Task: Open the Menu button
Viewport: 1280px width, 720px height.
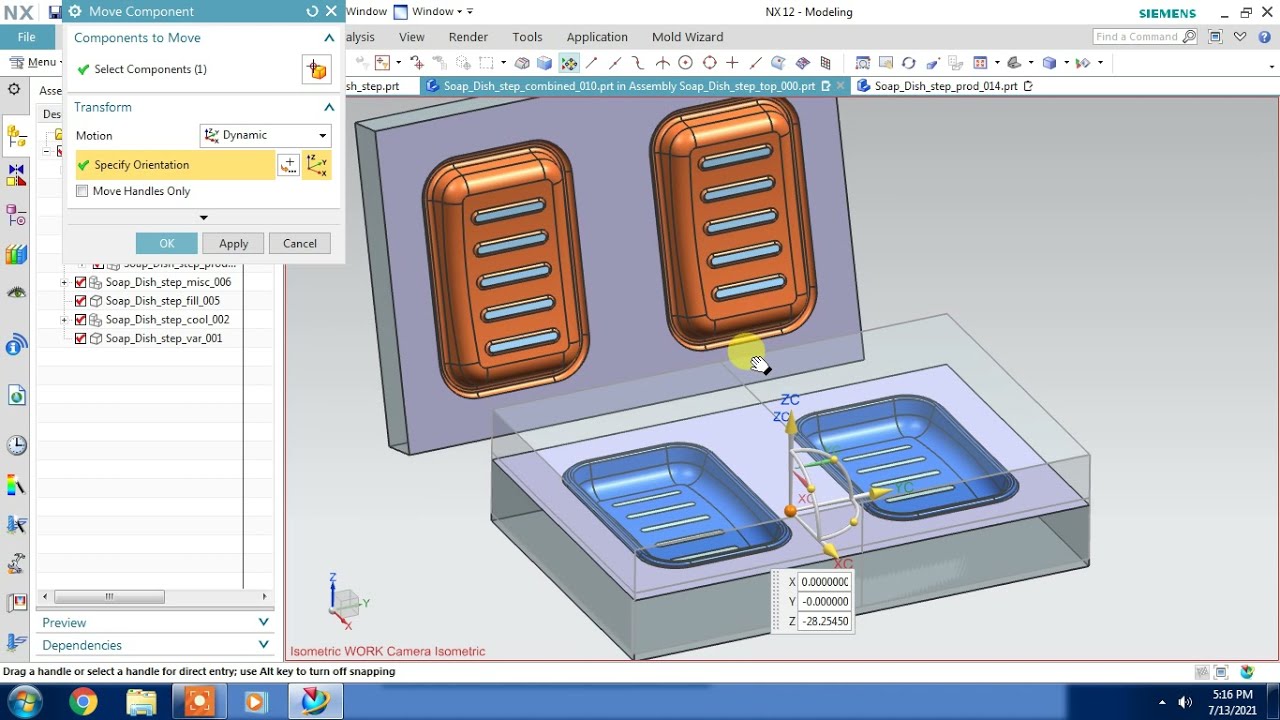Action: (x=34, y=62)
